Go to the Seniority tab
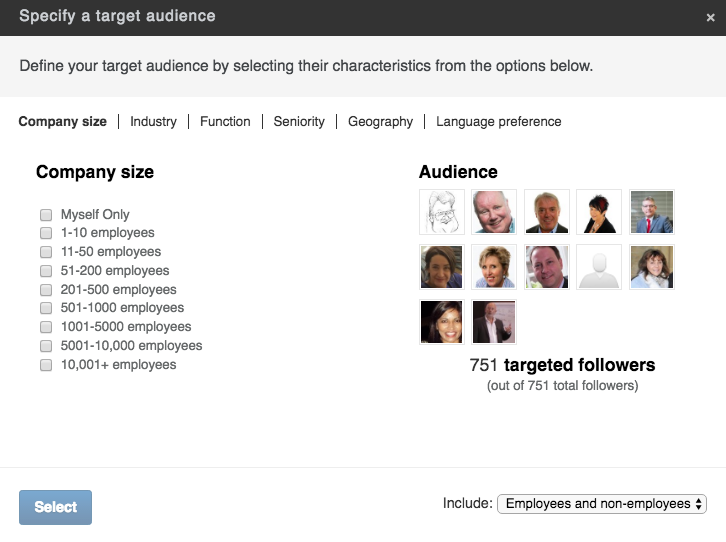 (x=299, y=121)
